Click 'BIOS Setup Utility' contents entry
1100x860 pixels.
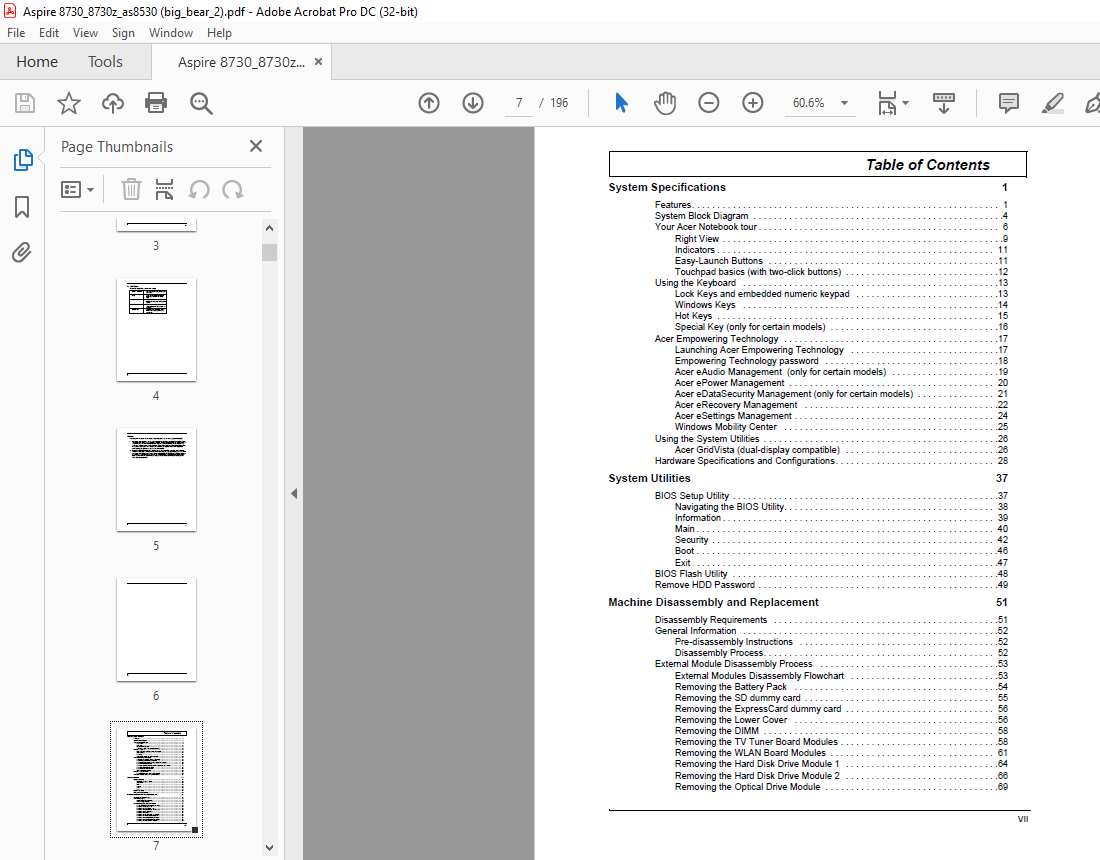[692, 496]
